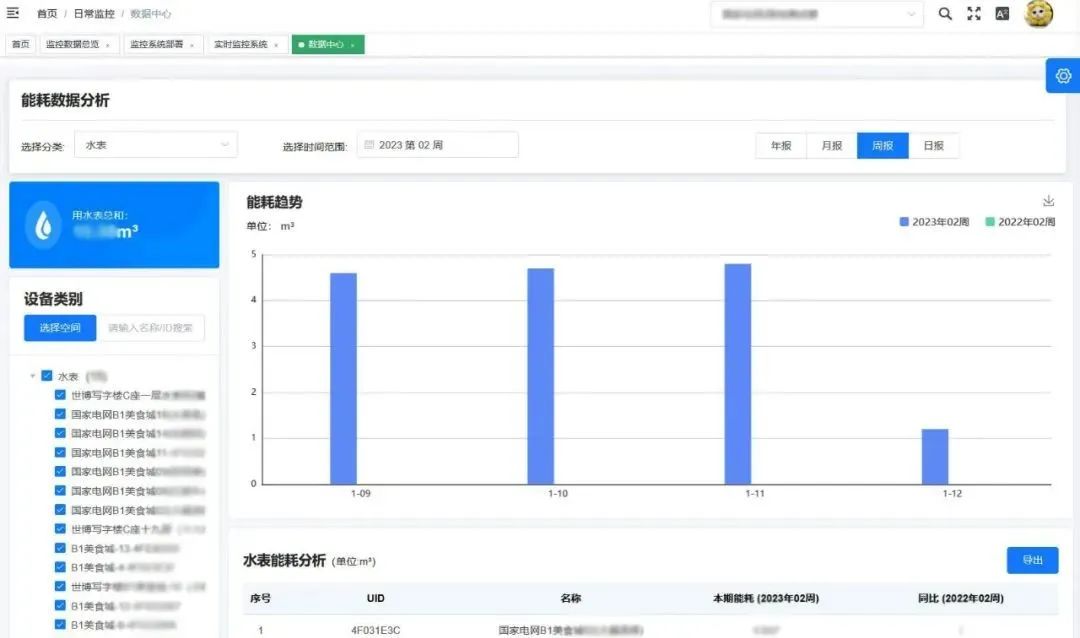Open the settings gear panel
The image size is (1080, 638).
point(1063,76)
